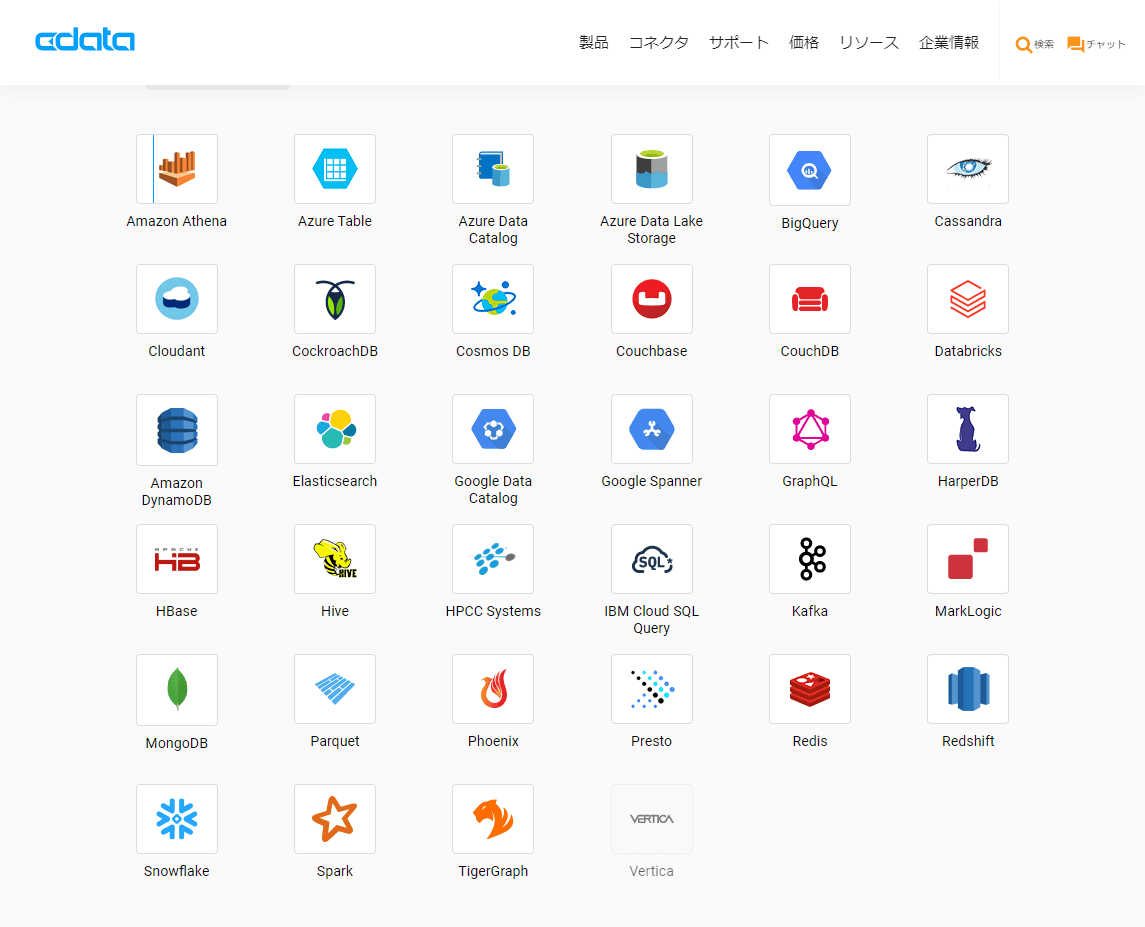This screenshot has height=927, width=1145.
Task: Open the Amazon DynamoDB icon
Action: (177, 430)
